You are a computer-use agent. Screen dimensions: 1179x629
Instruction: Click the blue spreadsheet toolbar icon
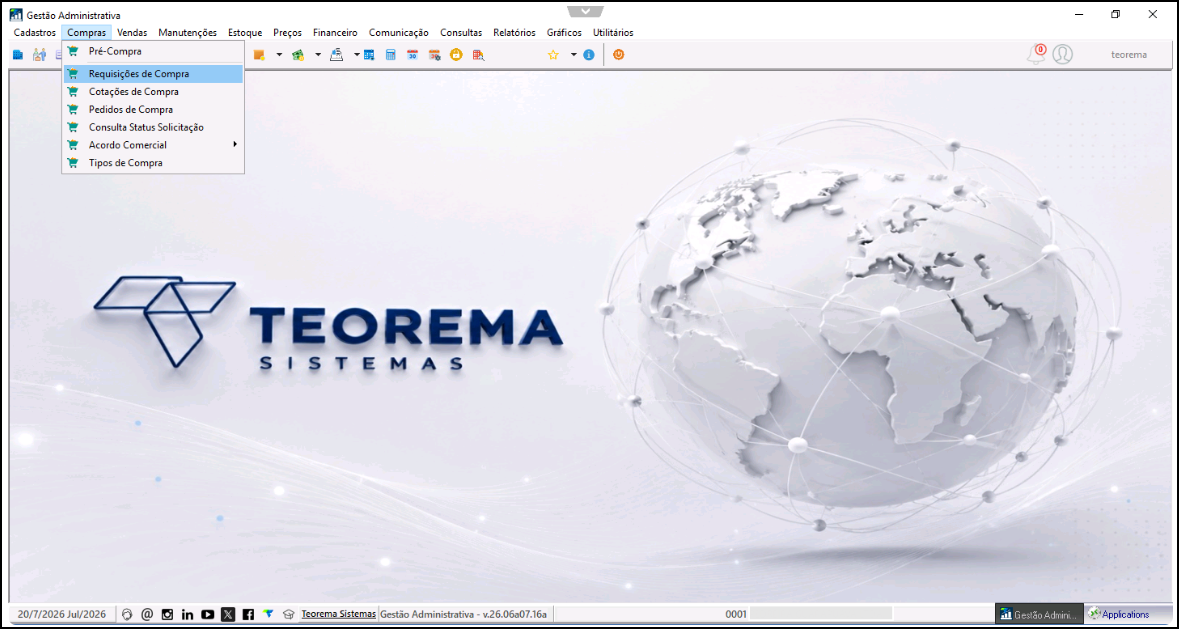point(369,55)
